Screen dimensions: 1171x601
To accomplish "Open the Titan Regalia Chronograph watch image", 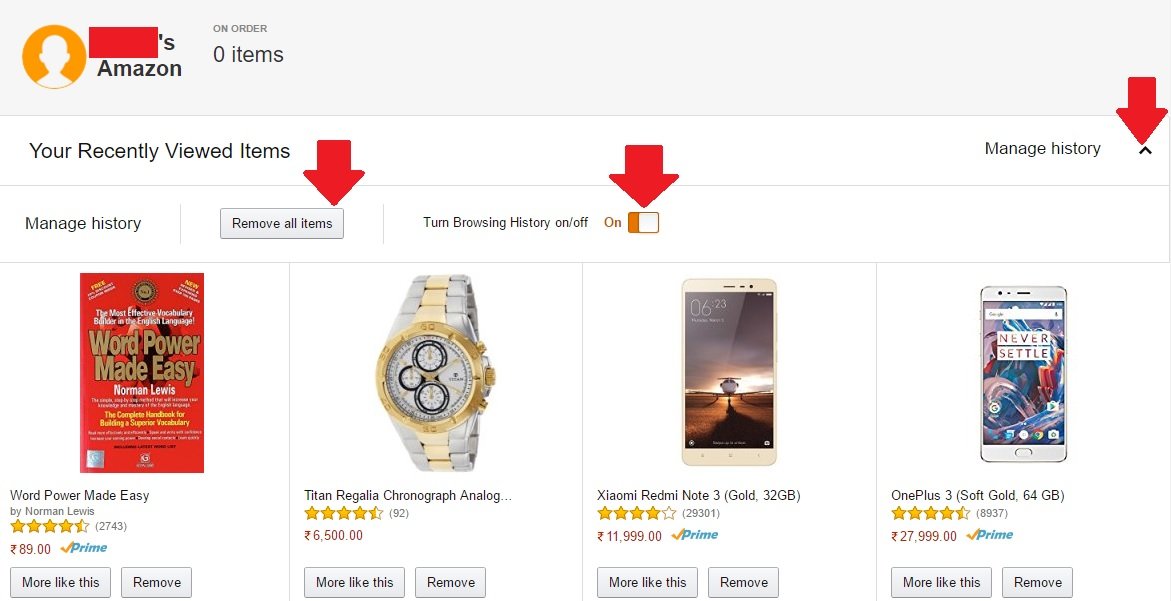I will (435, 373).
